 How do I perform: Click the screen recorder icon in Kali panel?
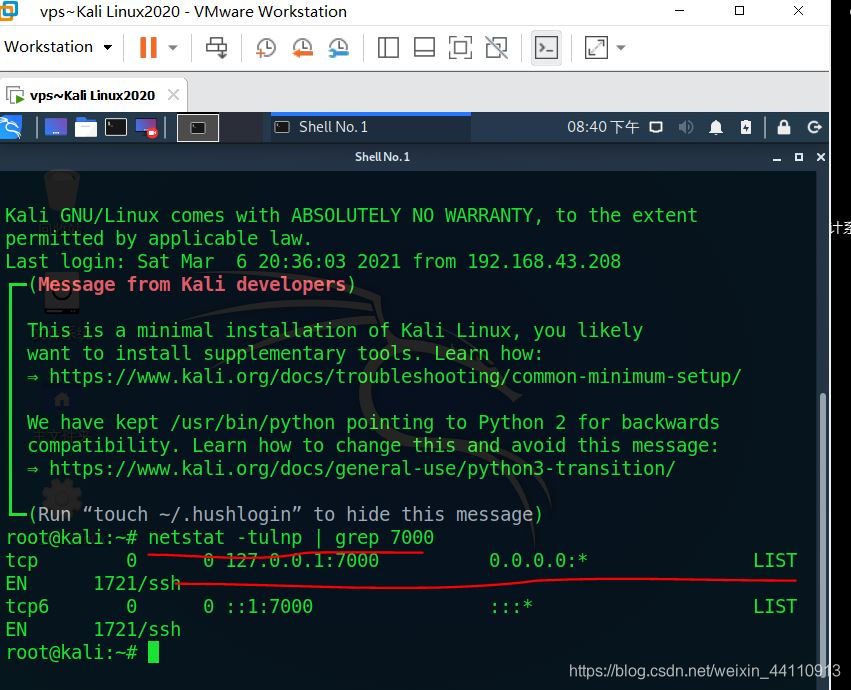coord(147,128)
